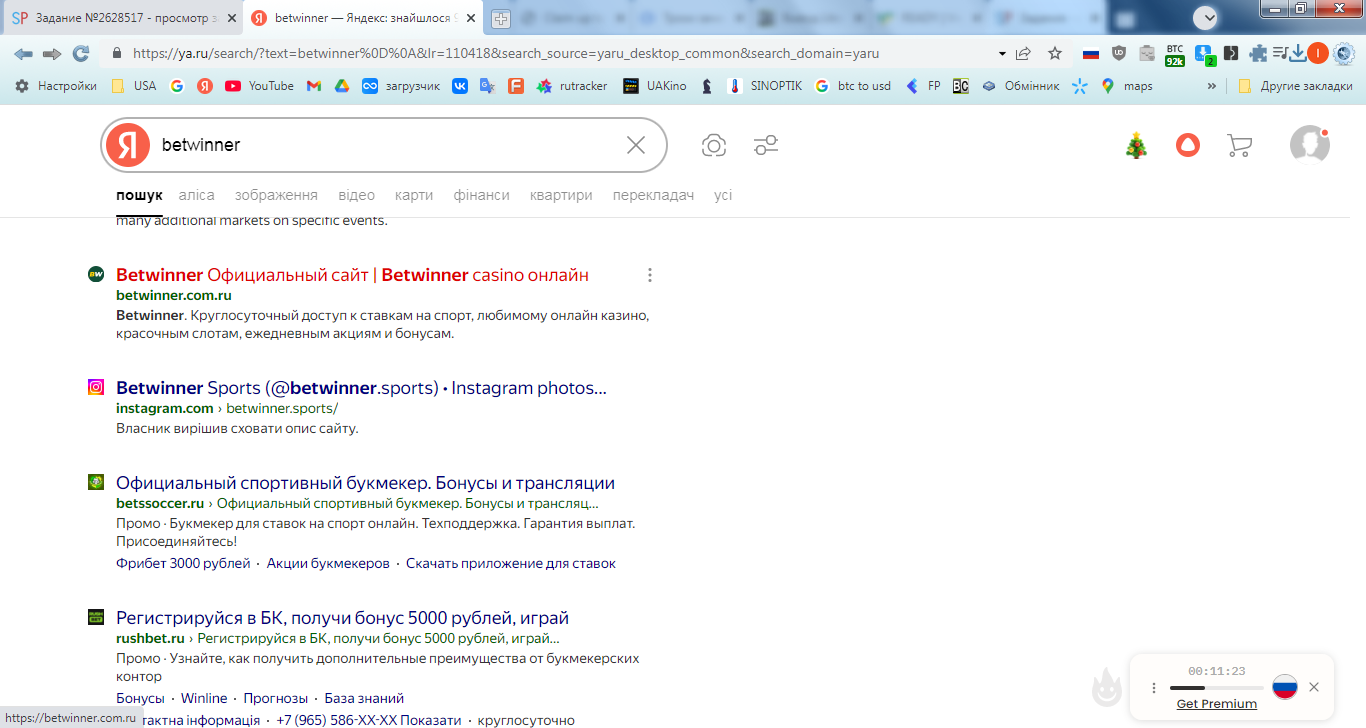The height and width of the screenshot is (728, 1366).
Task: Switch to the зображення images tab
Action: click(276, 195)
